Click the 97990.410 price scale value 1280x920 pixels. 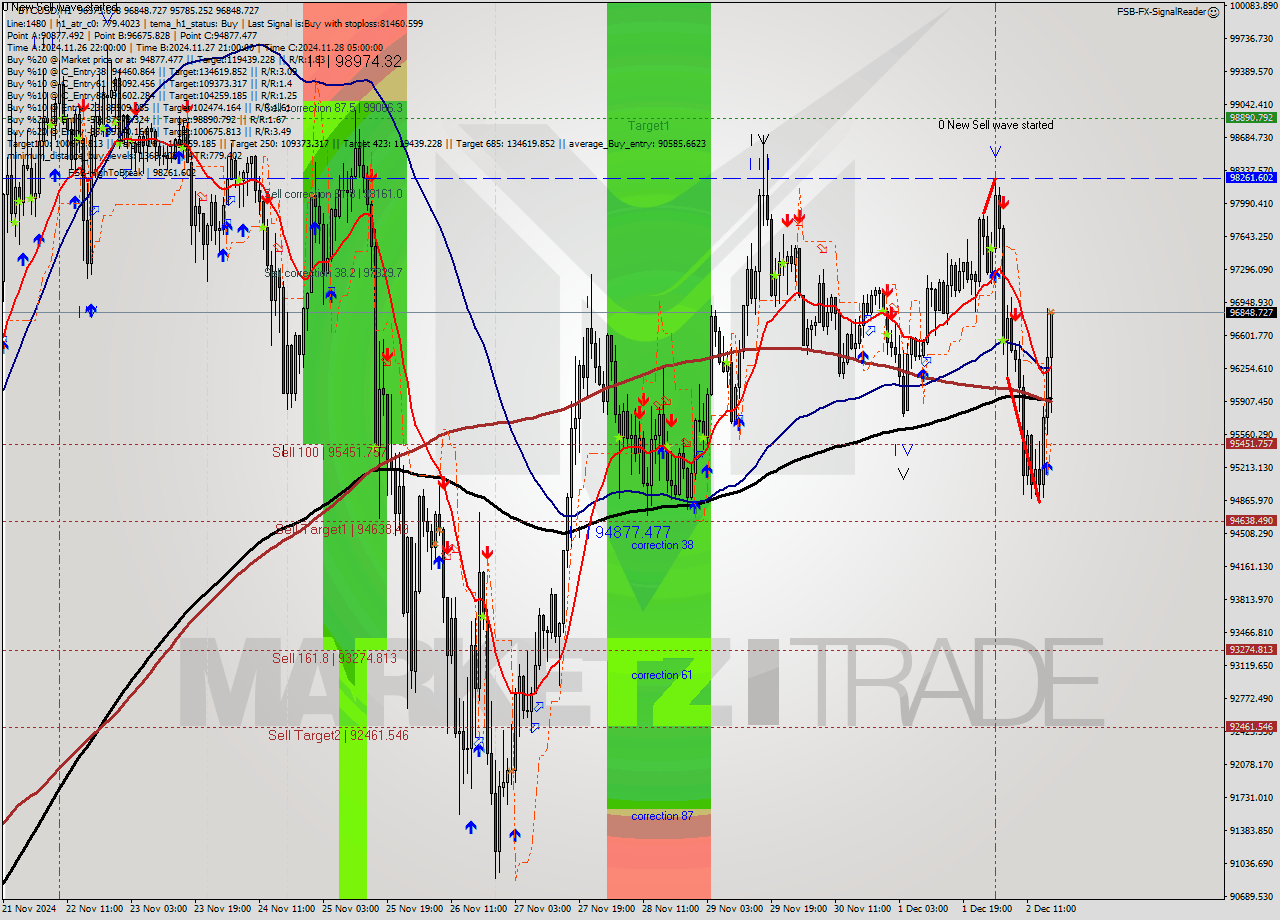(1251, 203)
